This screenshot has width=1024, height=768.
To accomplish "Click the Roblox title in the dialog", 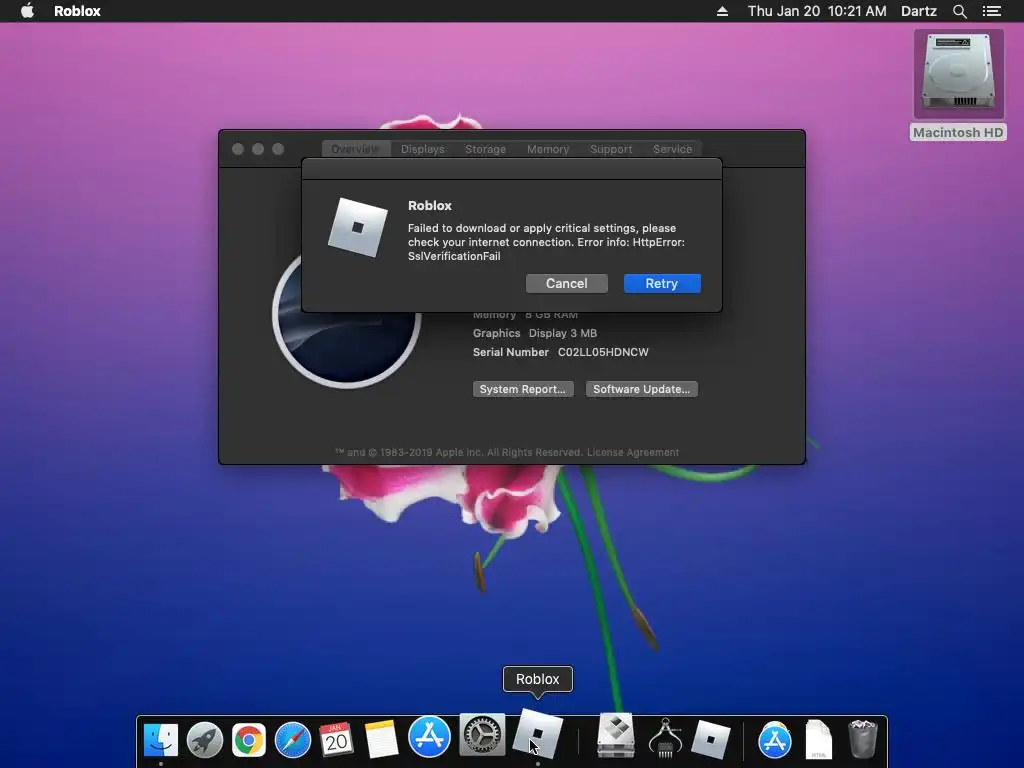I will tap(430, 205).
